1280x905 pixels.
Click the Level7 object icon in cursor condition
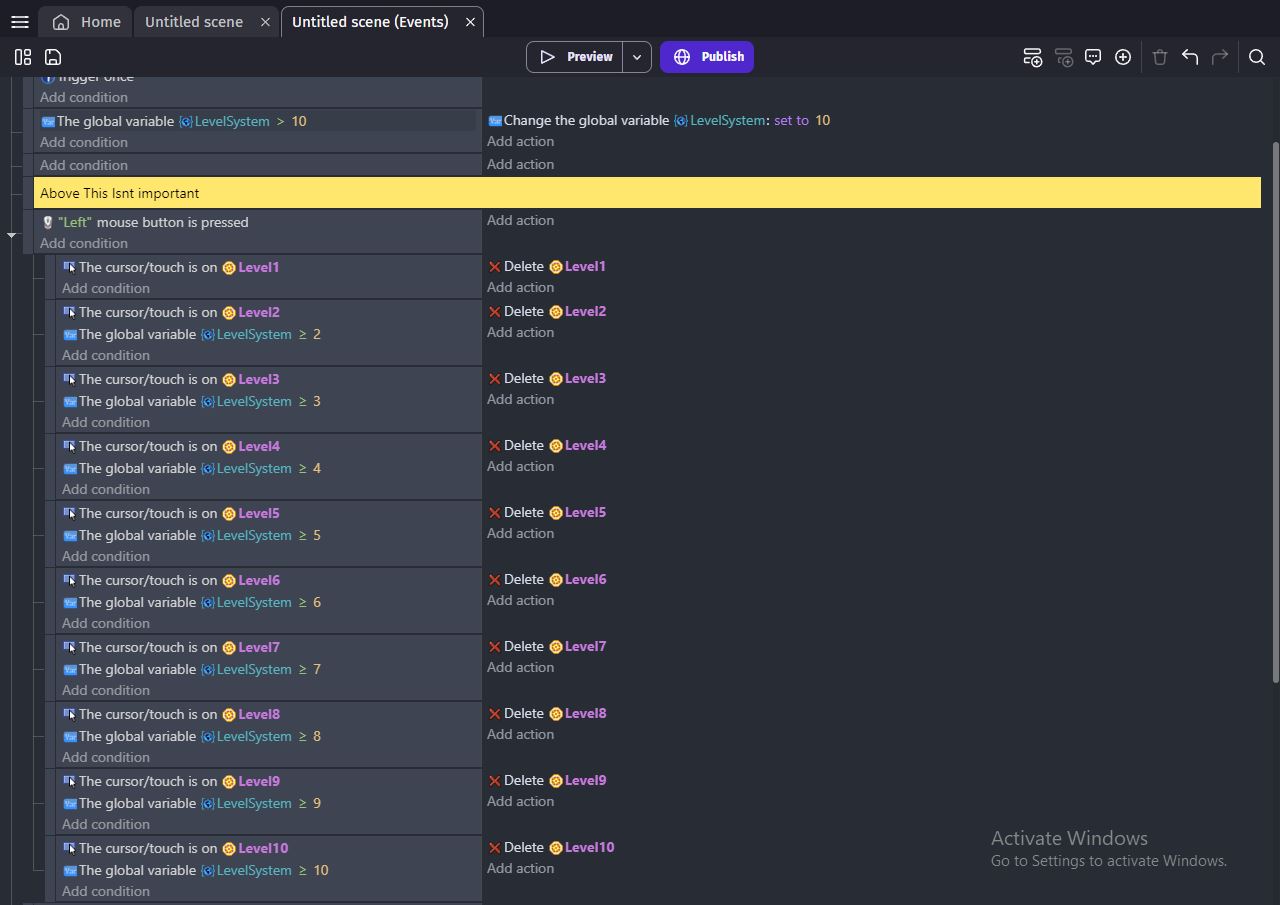tap(229, 648)
